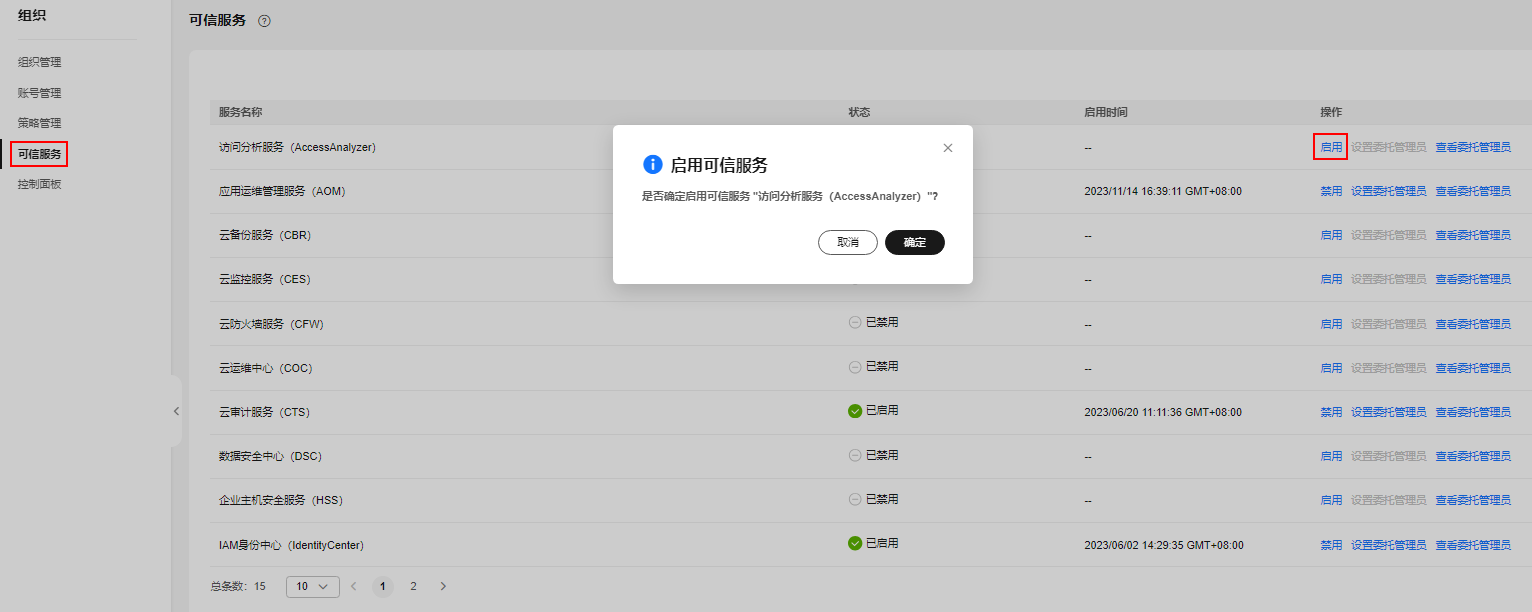The image size is (1532, 612).
Task: Open 组织管理 in the sidebar
Action: click(x=40, y=62)
